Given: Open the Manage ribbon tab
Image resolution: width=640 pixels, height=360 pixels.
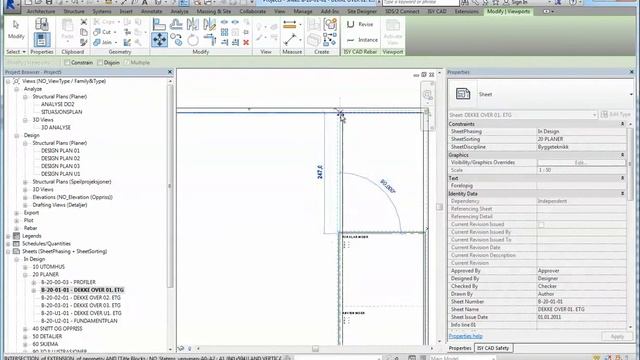Looking at the screenshot, I should tap(303, 11).
